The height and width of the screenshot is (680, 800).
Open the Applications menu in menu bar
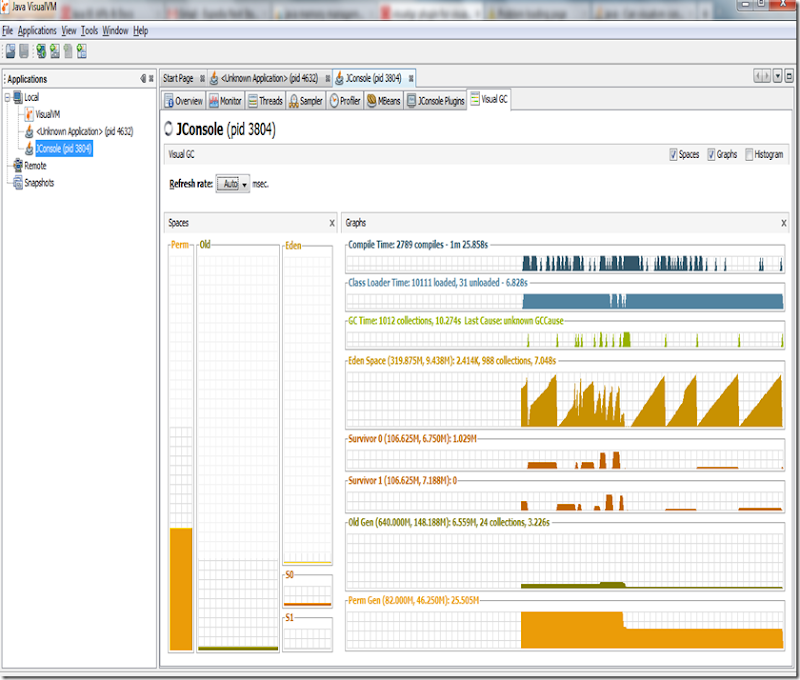tap(37, 31)
